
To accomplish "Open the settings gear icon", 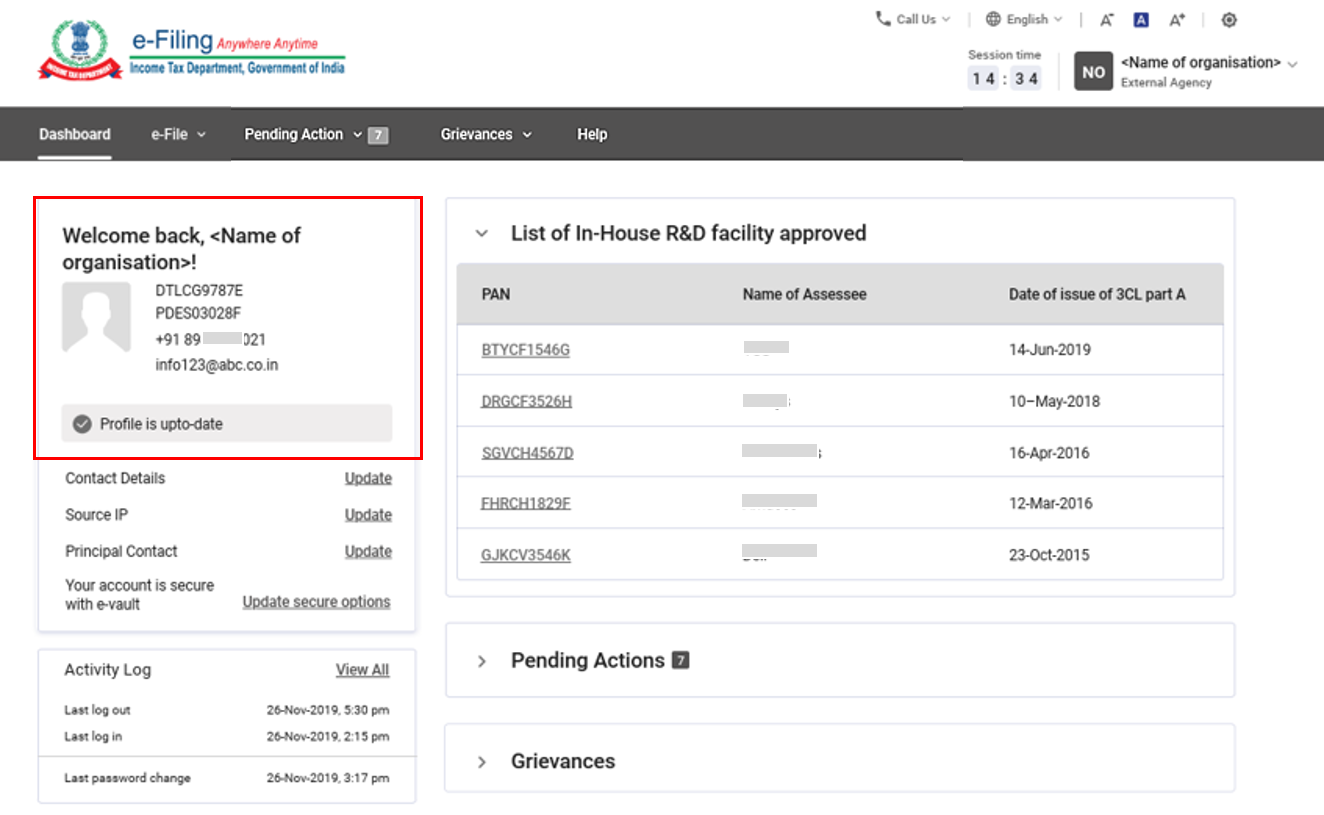I will [1229, 20].
